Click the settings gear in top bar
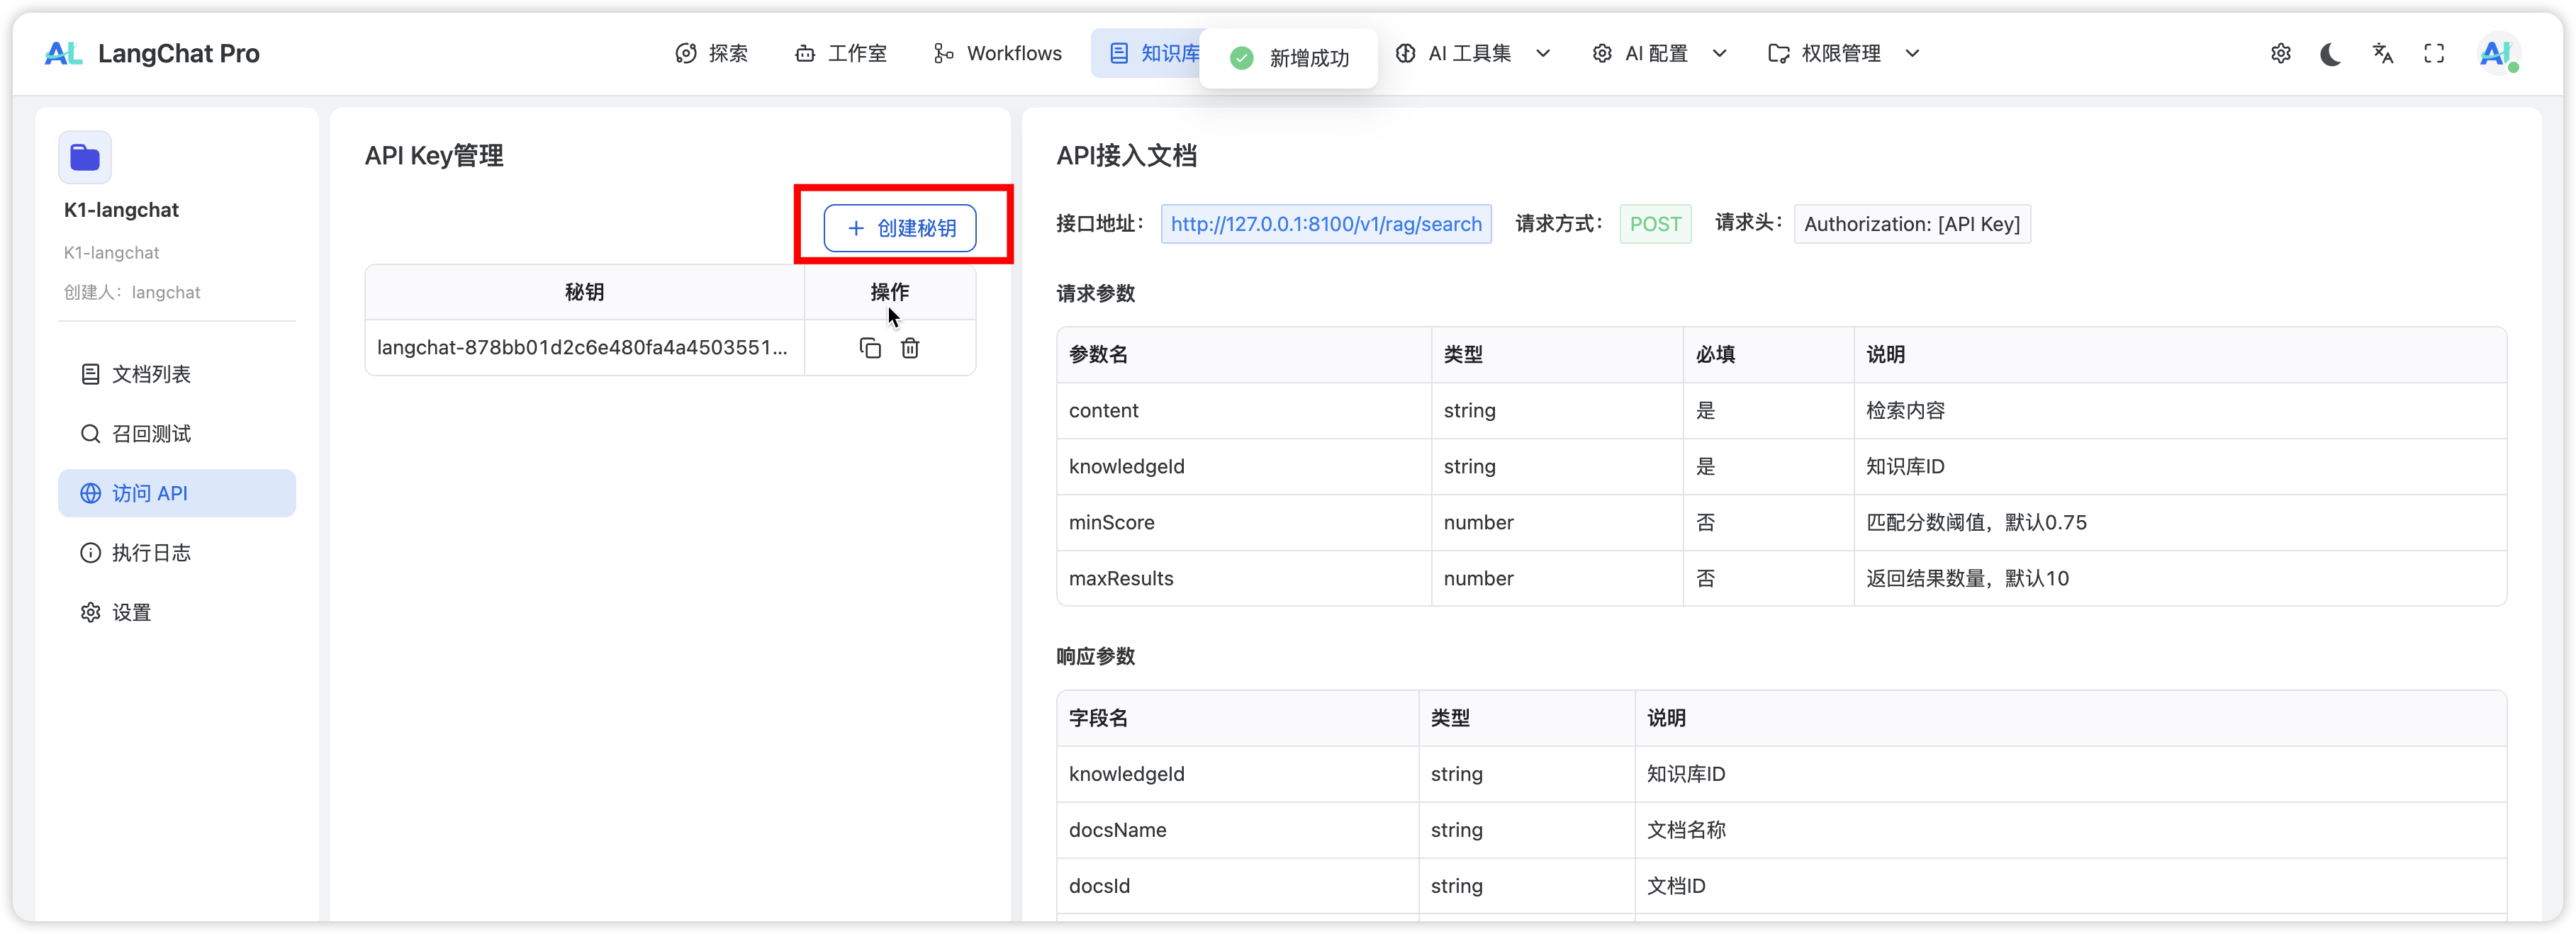The width and height of the screenshot is (2576, 934). [2280, 54]
